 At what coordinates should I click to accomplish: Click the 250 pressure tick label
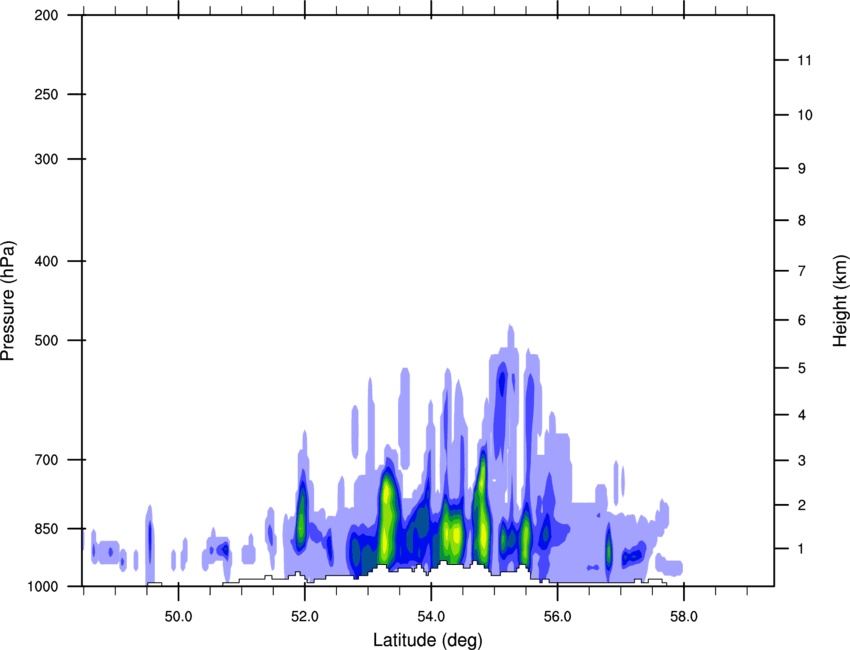pos(46,94)
